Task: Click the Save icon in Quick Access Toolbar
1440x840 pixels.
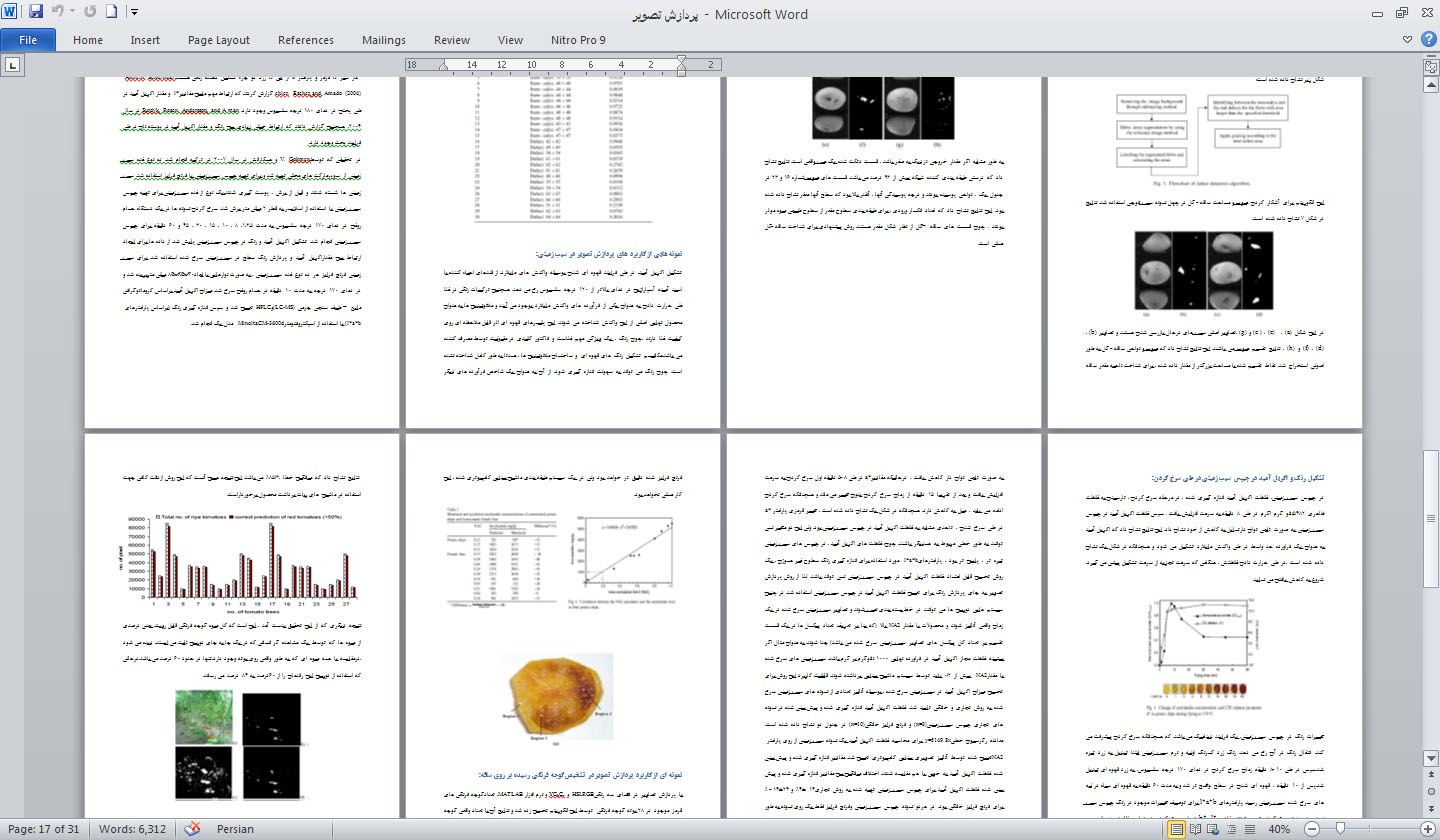Action: coord(36,13)
